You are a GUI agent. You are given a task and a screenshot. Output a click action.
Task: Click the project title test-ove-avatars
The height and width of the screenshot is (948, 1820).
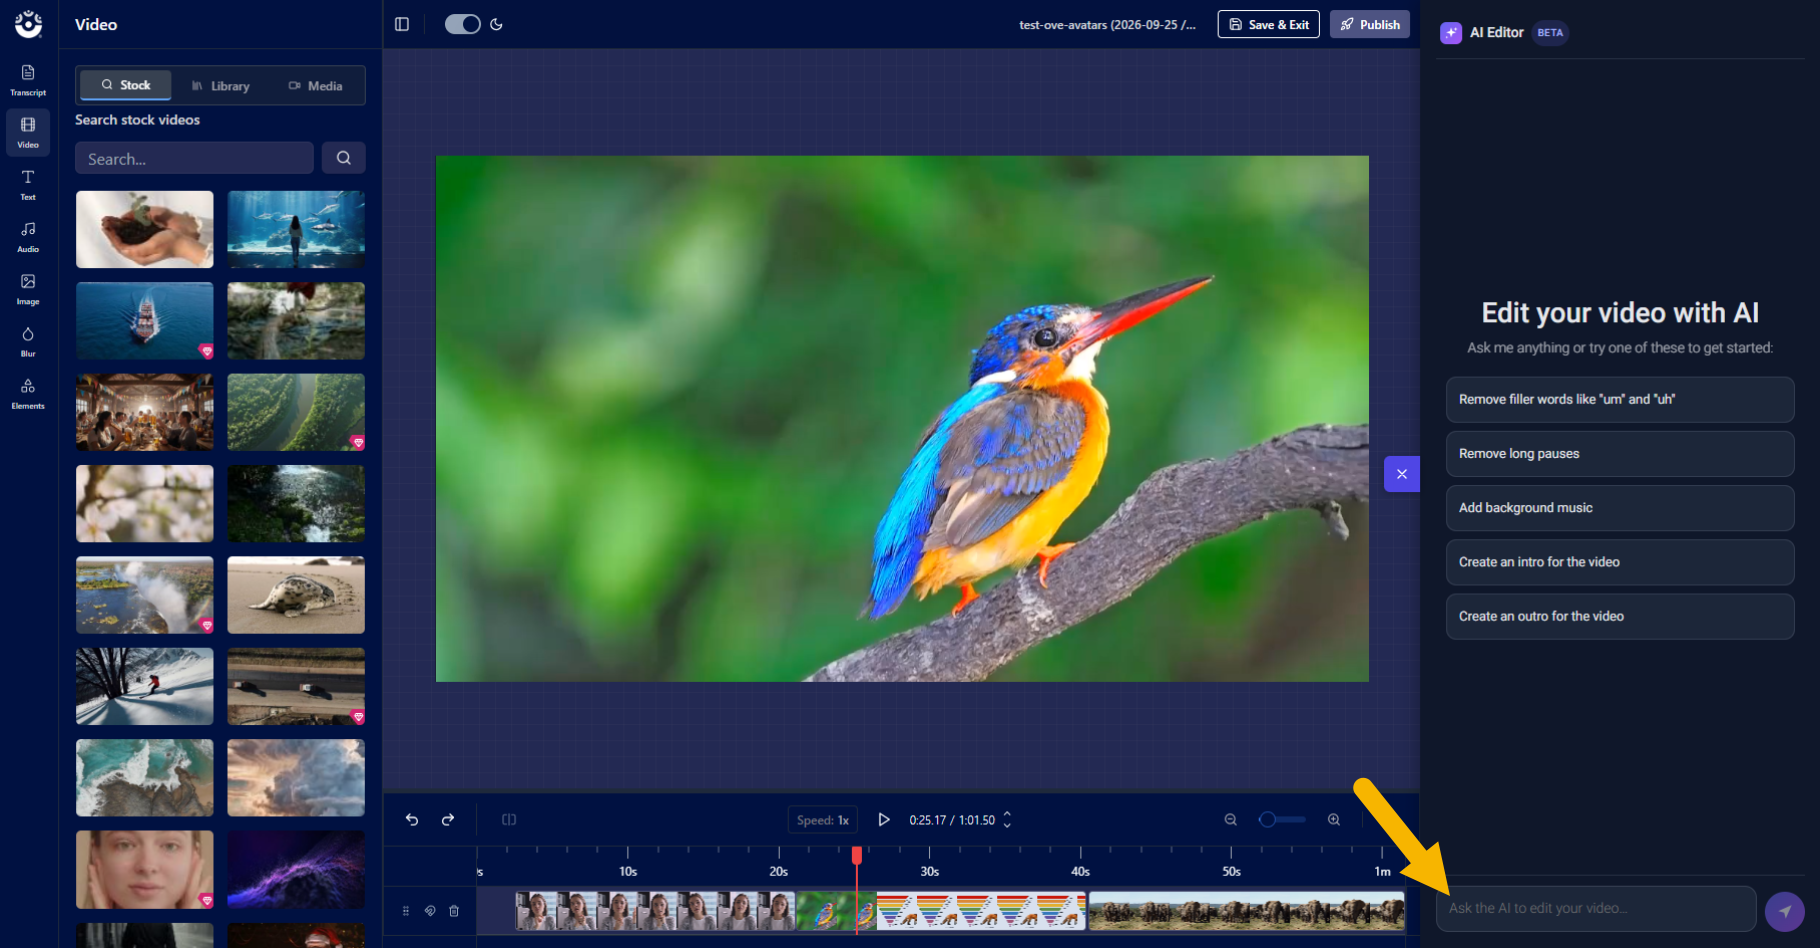click(1107, 25)
